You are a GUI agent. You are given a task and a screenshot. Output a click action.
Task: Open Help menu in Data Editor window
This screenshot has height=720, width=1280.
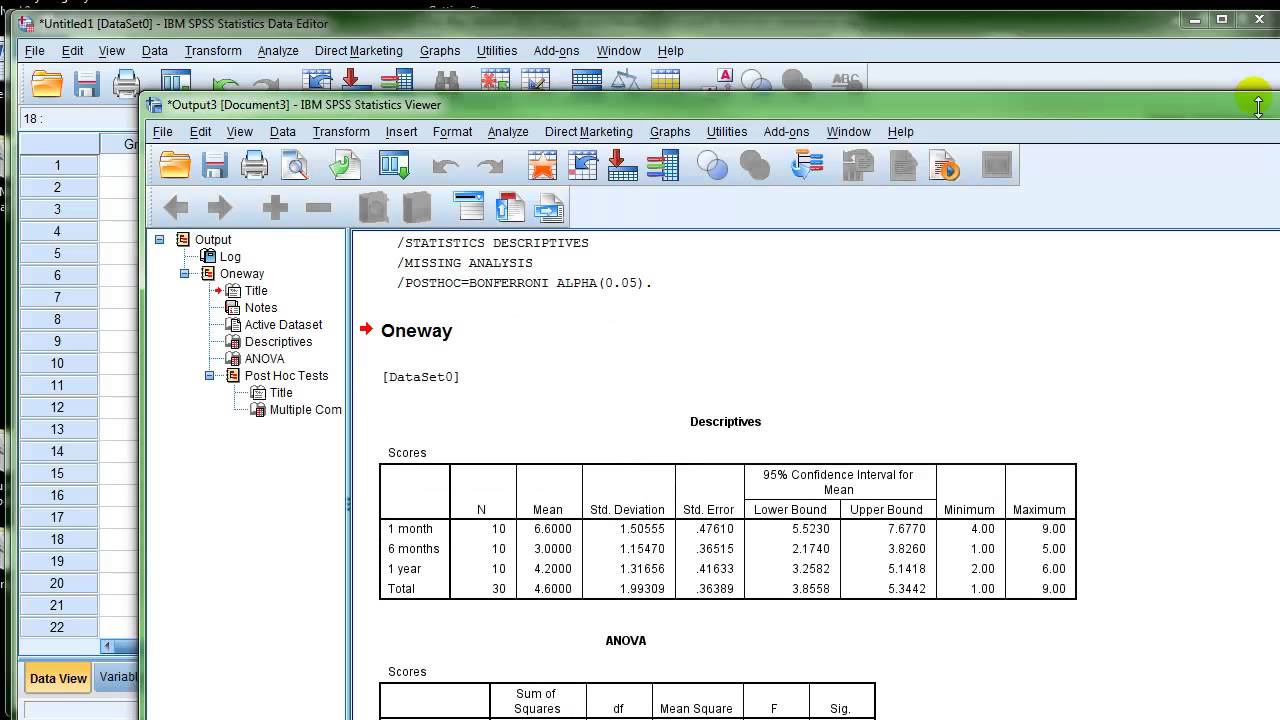pyautogui.click(x=670, y=50)
